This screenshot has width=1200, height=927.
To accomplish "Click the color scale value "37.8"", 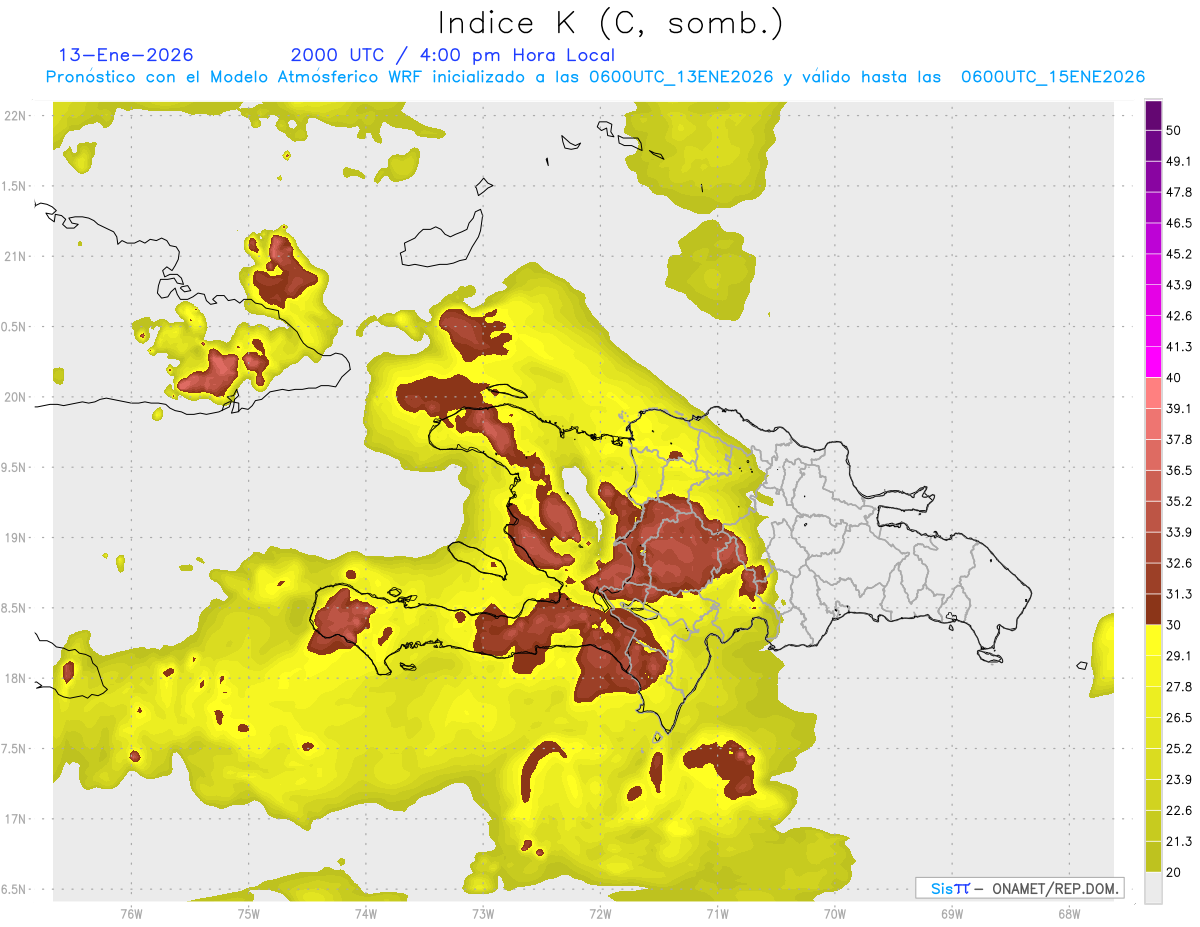I will [1179, 440].
